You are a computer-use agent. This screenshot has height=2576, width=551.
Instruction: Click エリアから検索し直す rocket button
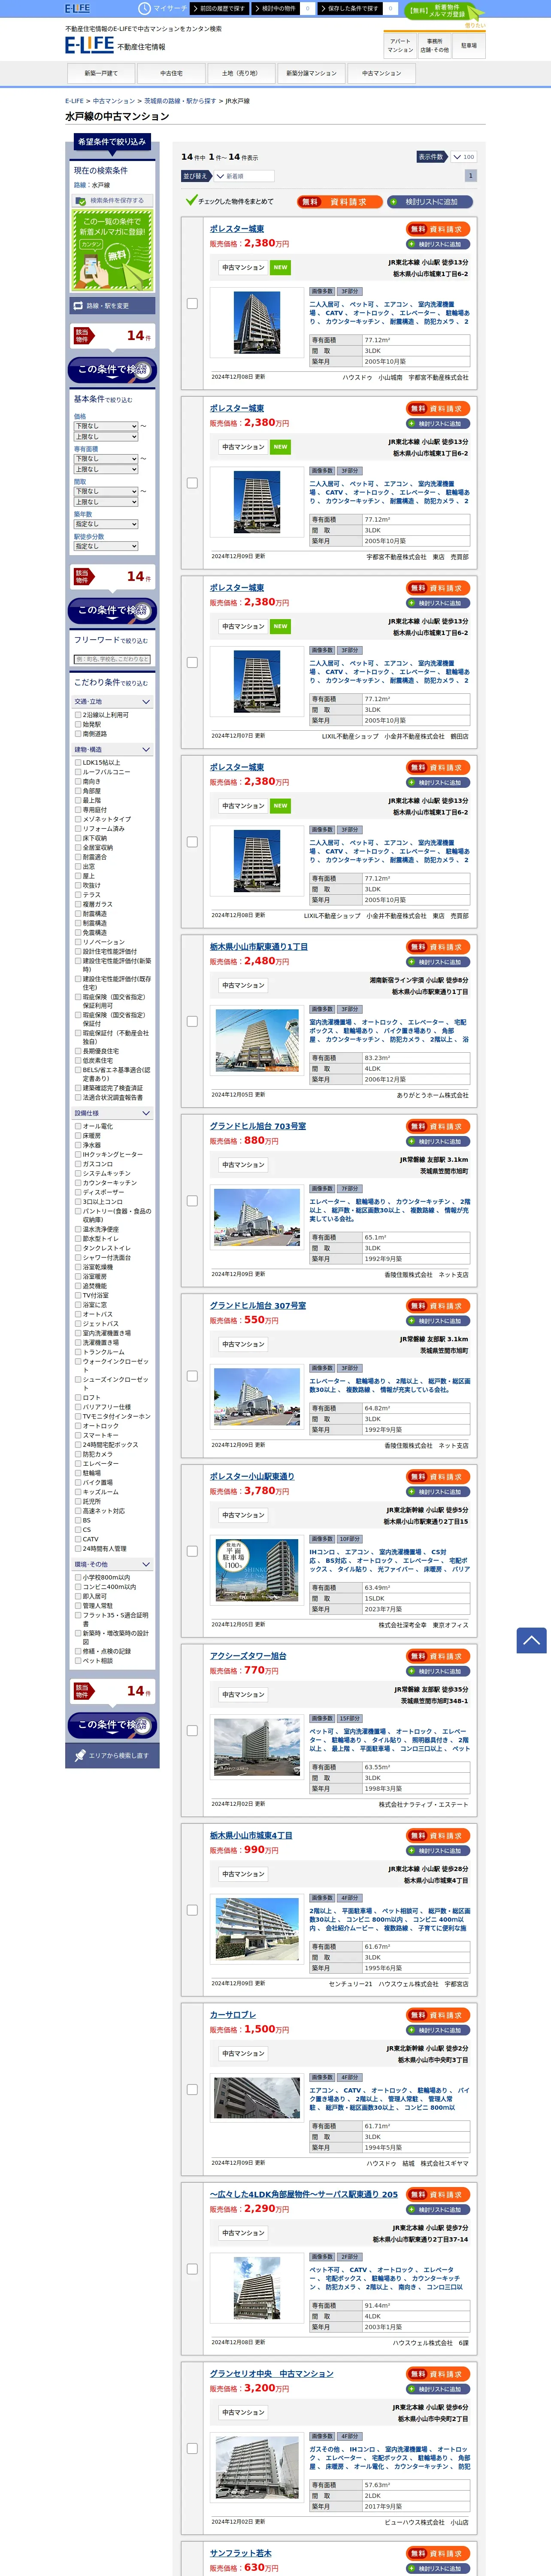[x=112, y=1755]
